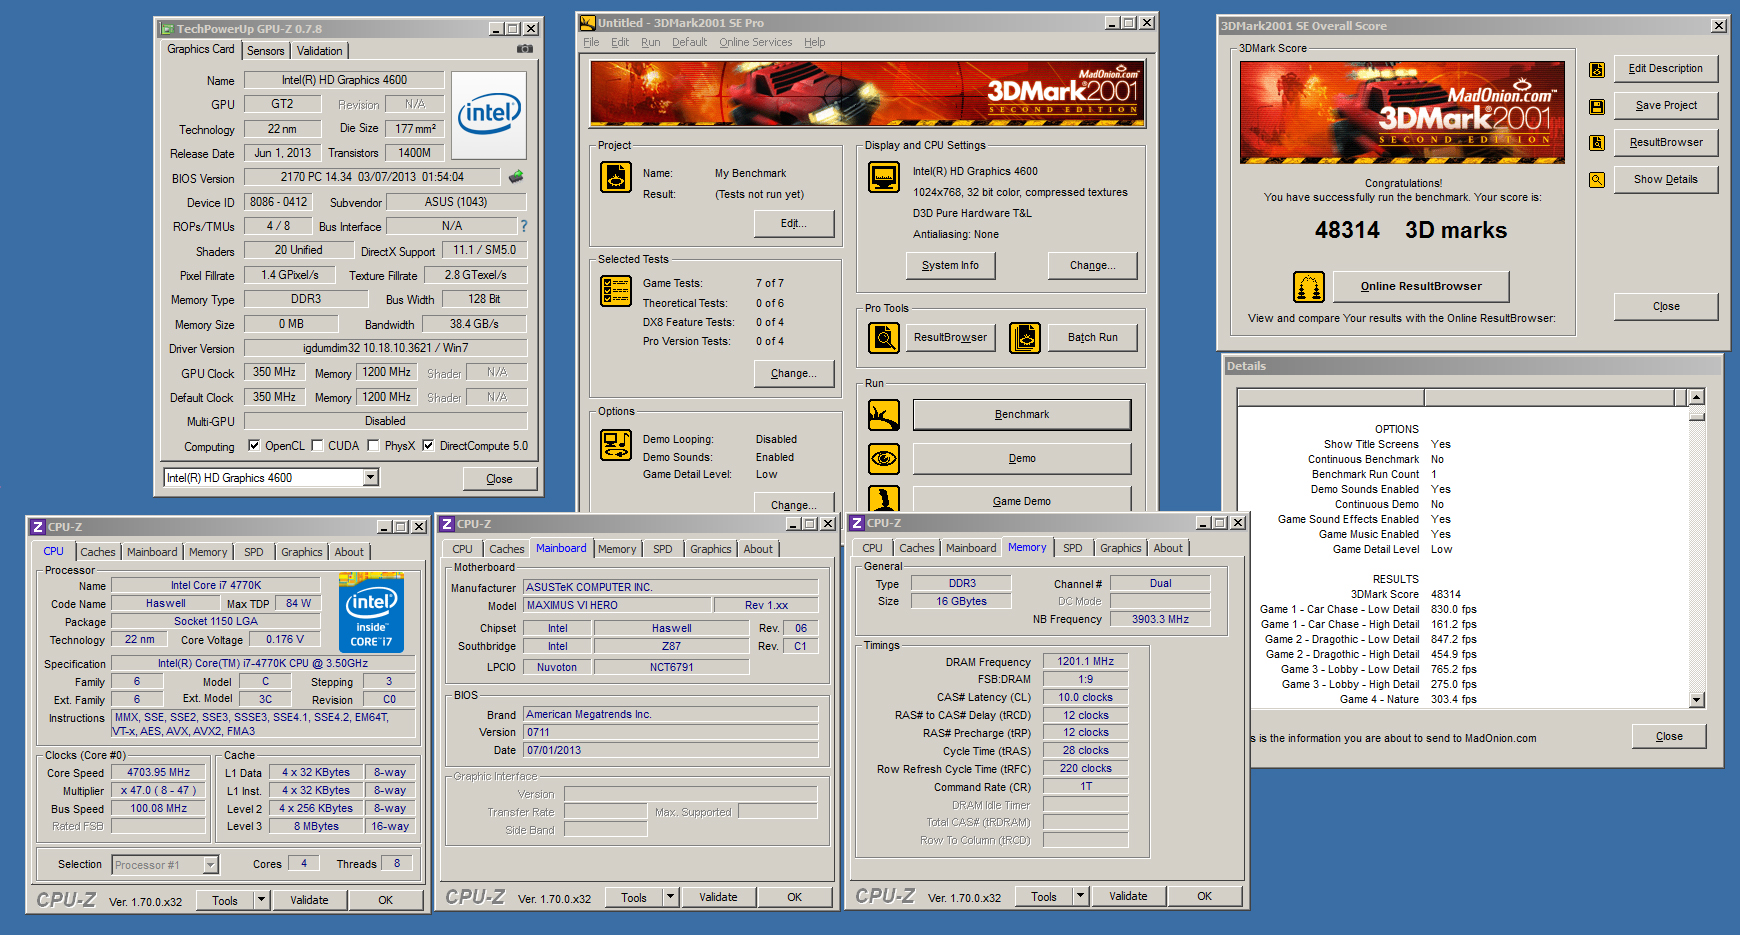Click the GPU-Z screenshot camera icon
1740x935 pixels.
tap(525, 48)
